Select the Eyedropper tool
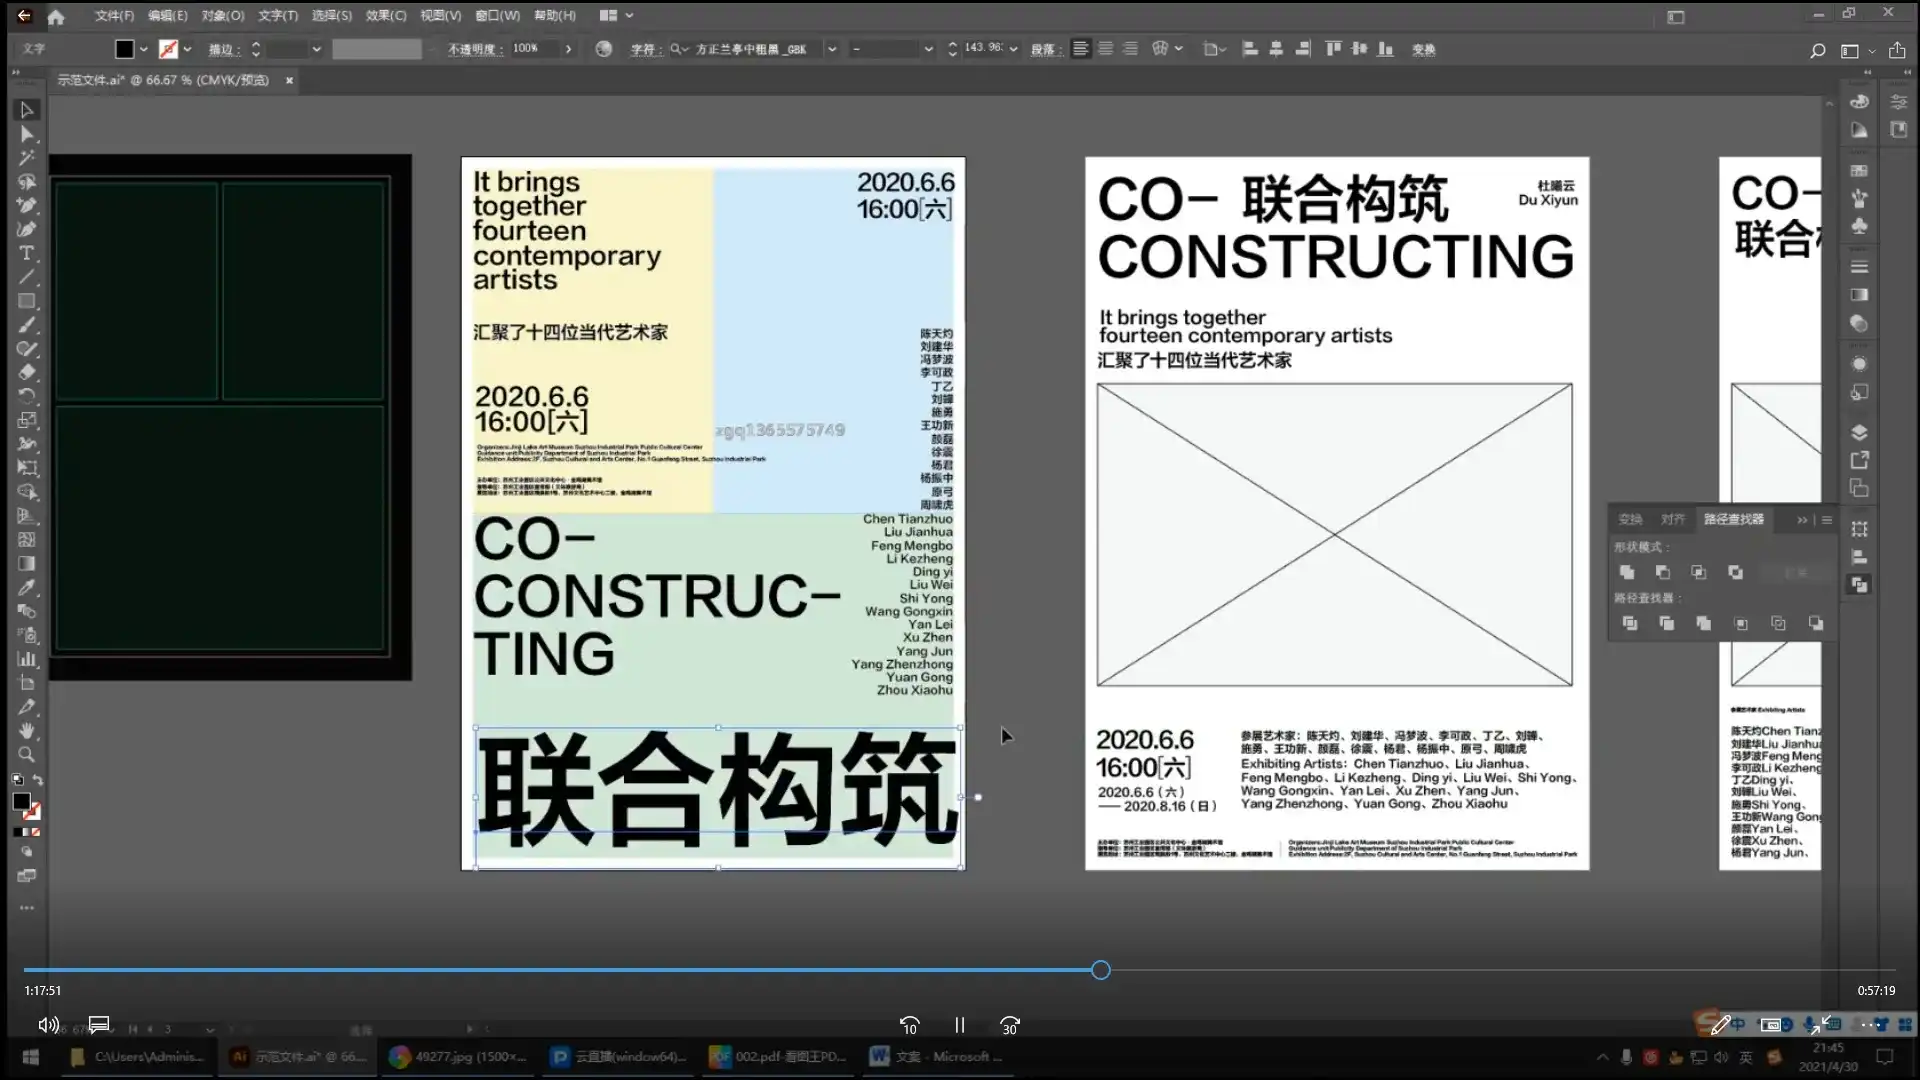The height and width of the screenshot is (1080, 1920). click(26, 588)
